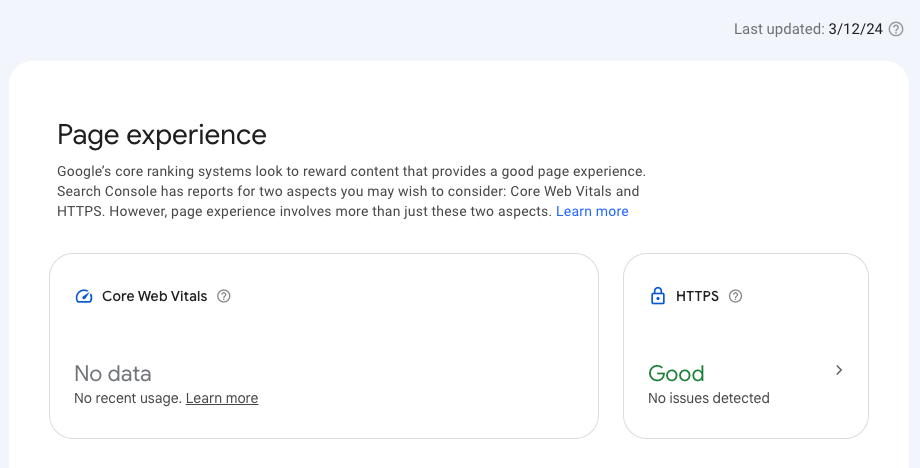Expand HTTPS report with the chevron arrow
Screen dimensions: 920x468
point(839,370)
